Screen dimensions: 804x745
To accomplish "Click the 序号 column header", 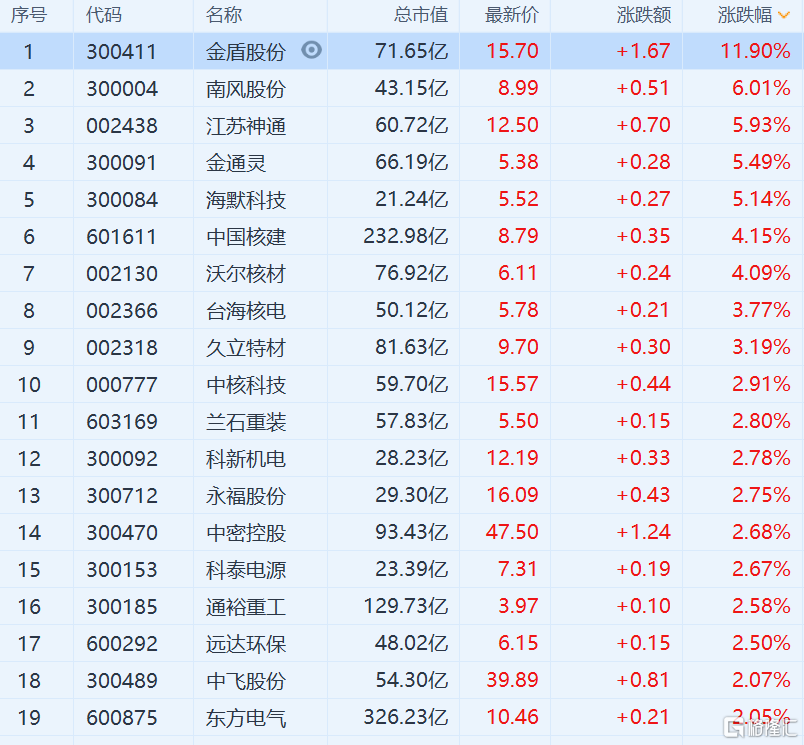I will 29,15.
